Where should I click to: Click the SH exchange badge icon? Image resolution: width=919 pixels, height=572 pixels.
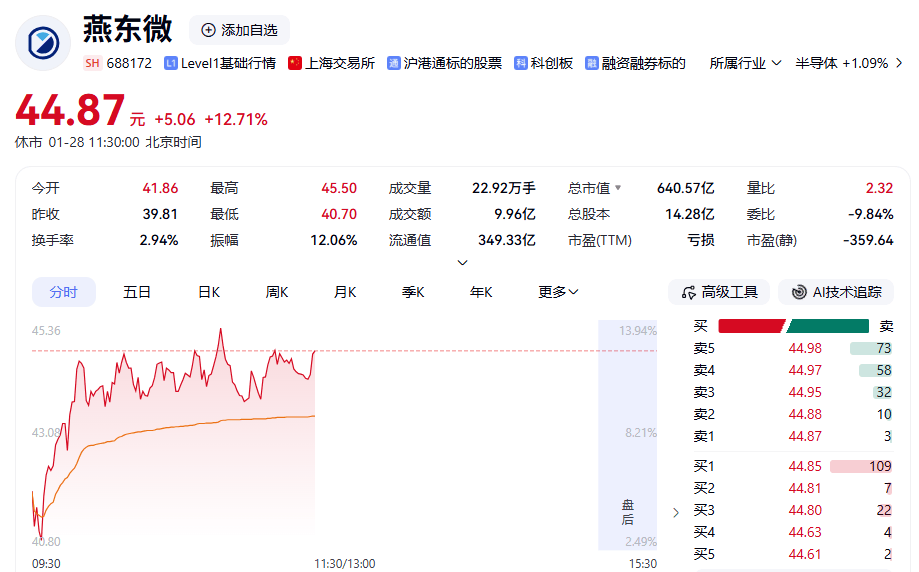(92, 63)
